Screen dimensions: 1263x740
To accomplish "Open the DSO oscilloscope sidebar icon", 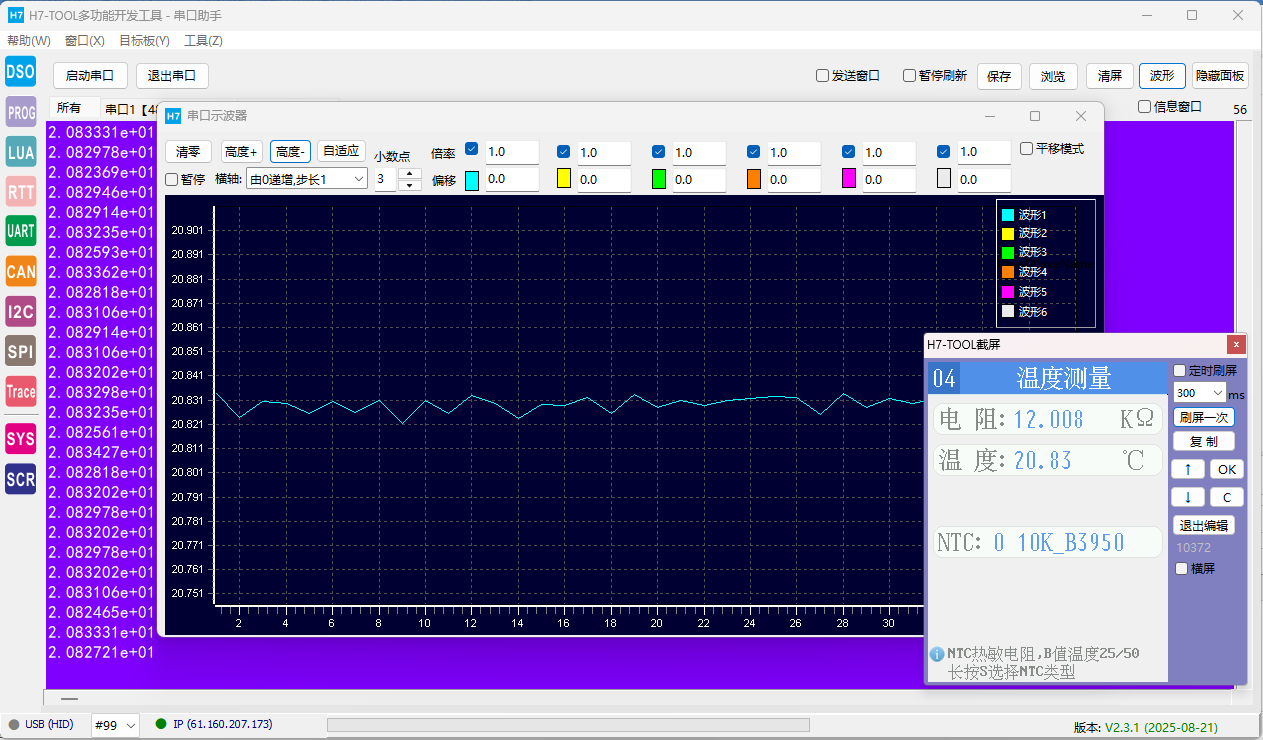I will click(x=20, y=71).
